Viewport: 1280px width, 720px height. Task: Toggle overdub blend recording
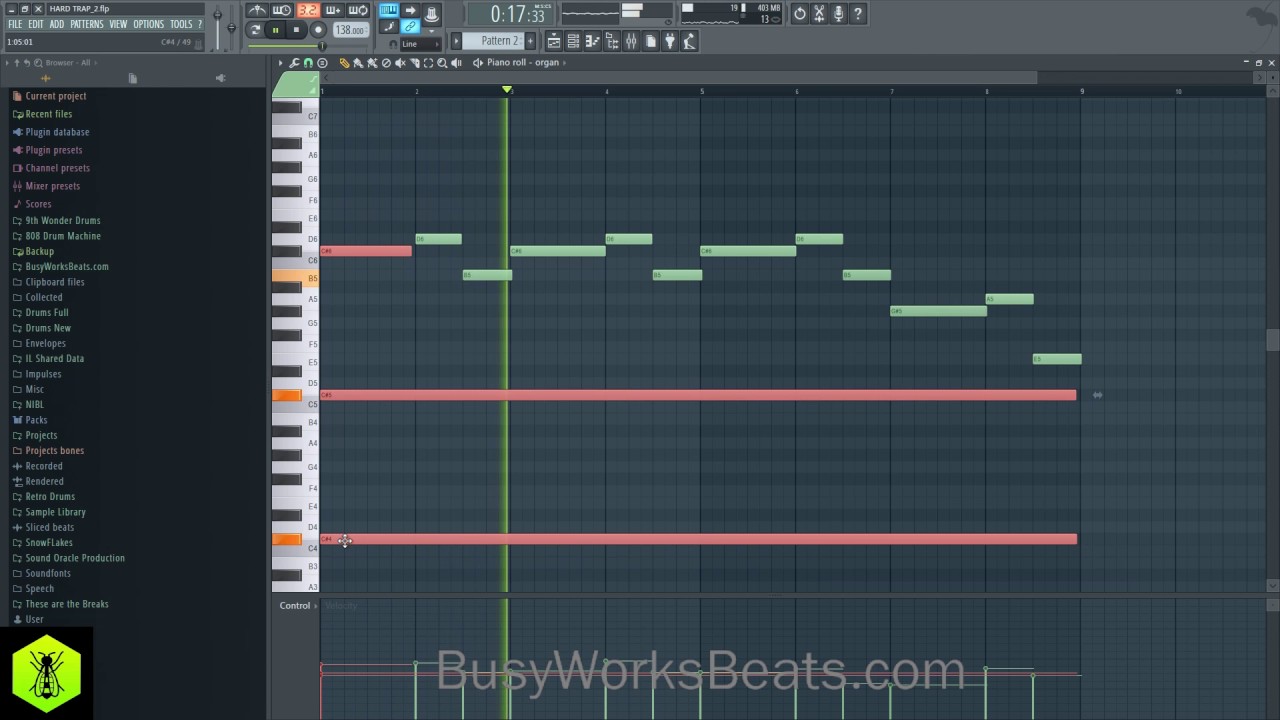click(x=332, y=11)
